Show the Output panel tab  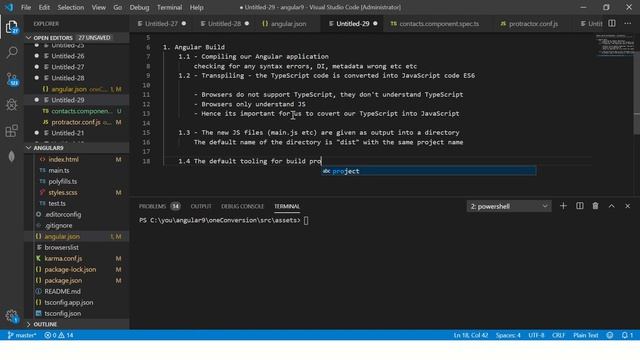(x=201, y=206)
